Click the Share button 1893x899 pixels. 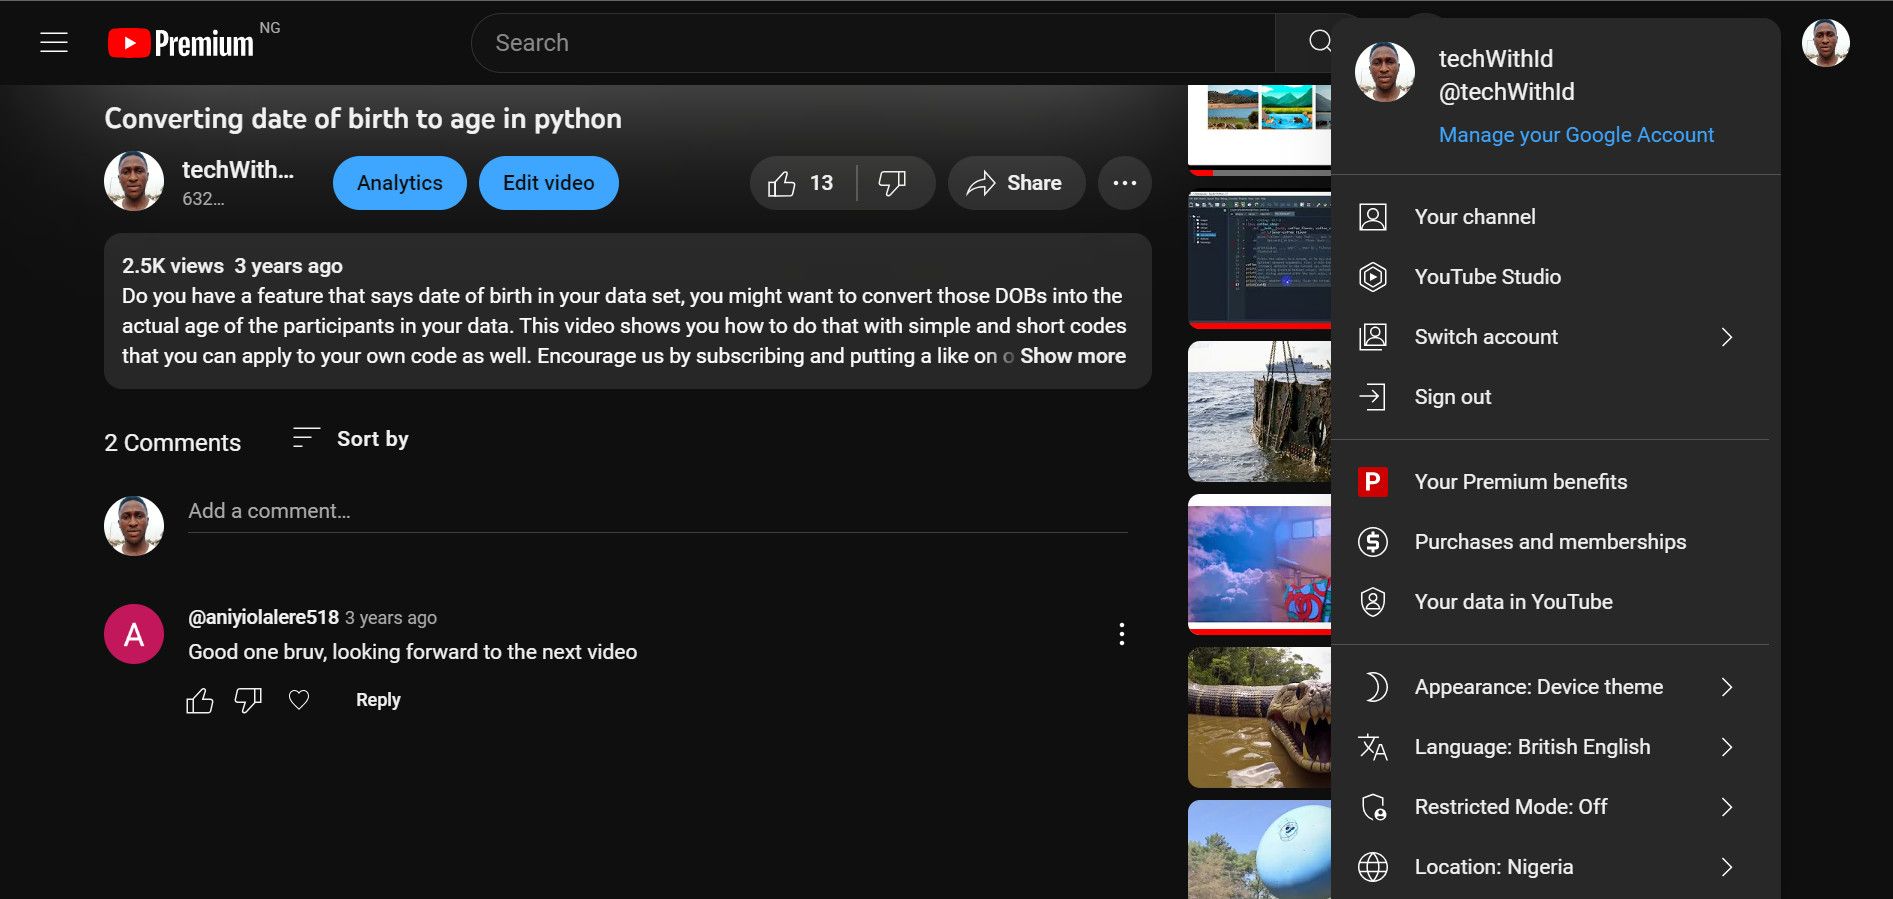(x=1016, y=183)
